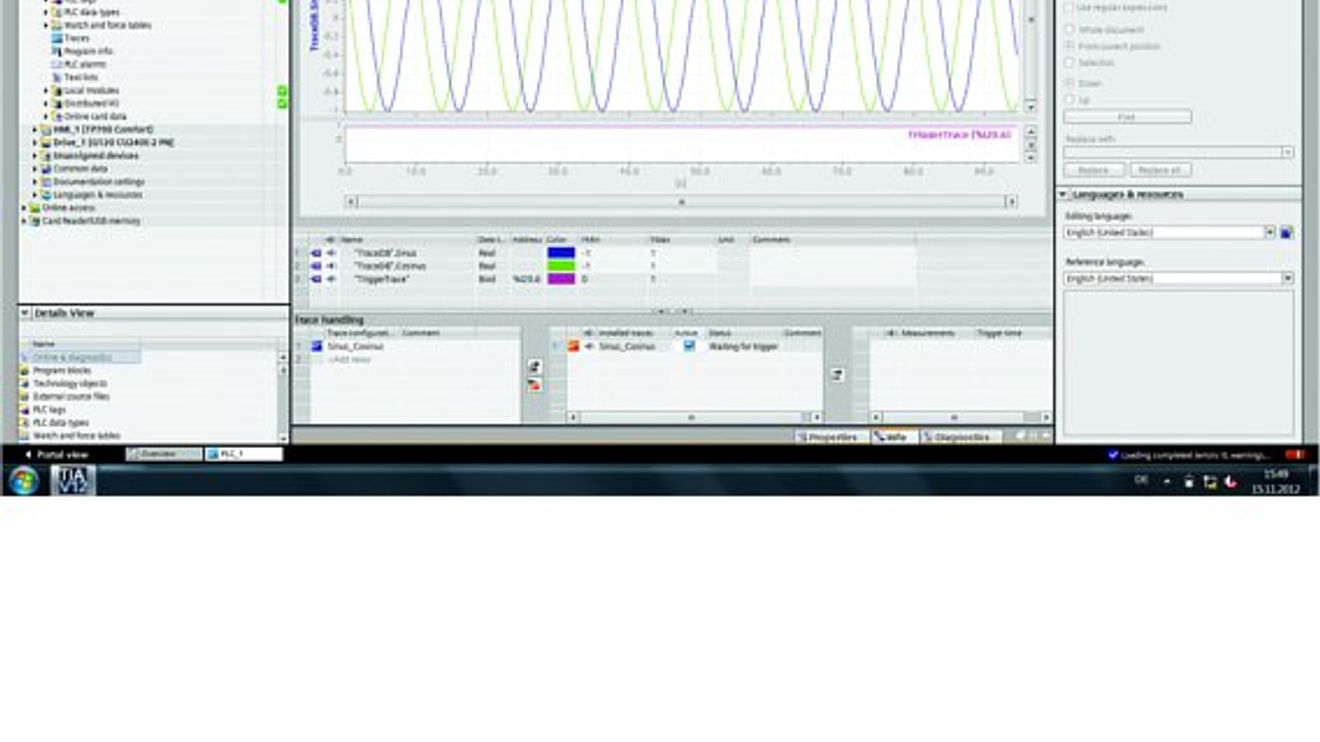Select the Languages & resources tree icon
This screenshot has height=742, width=1320.
click(46, 195)
